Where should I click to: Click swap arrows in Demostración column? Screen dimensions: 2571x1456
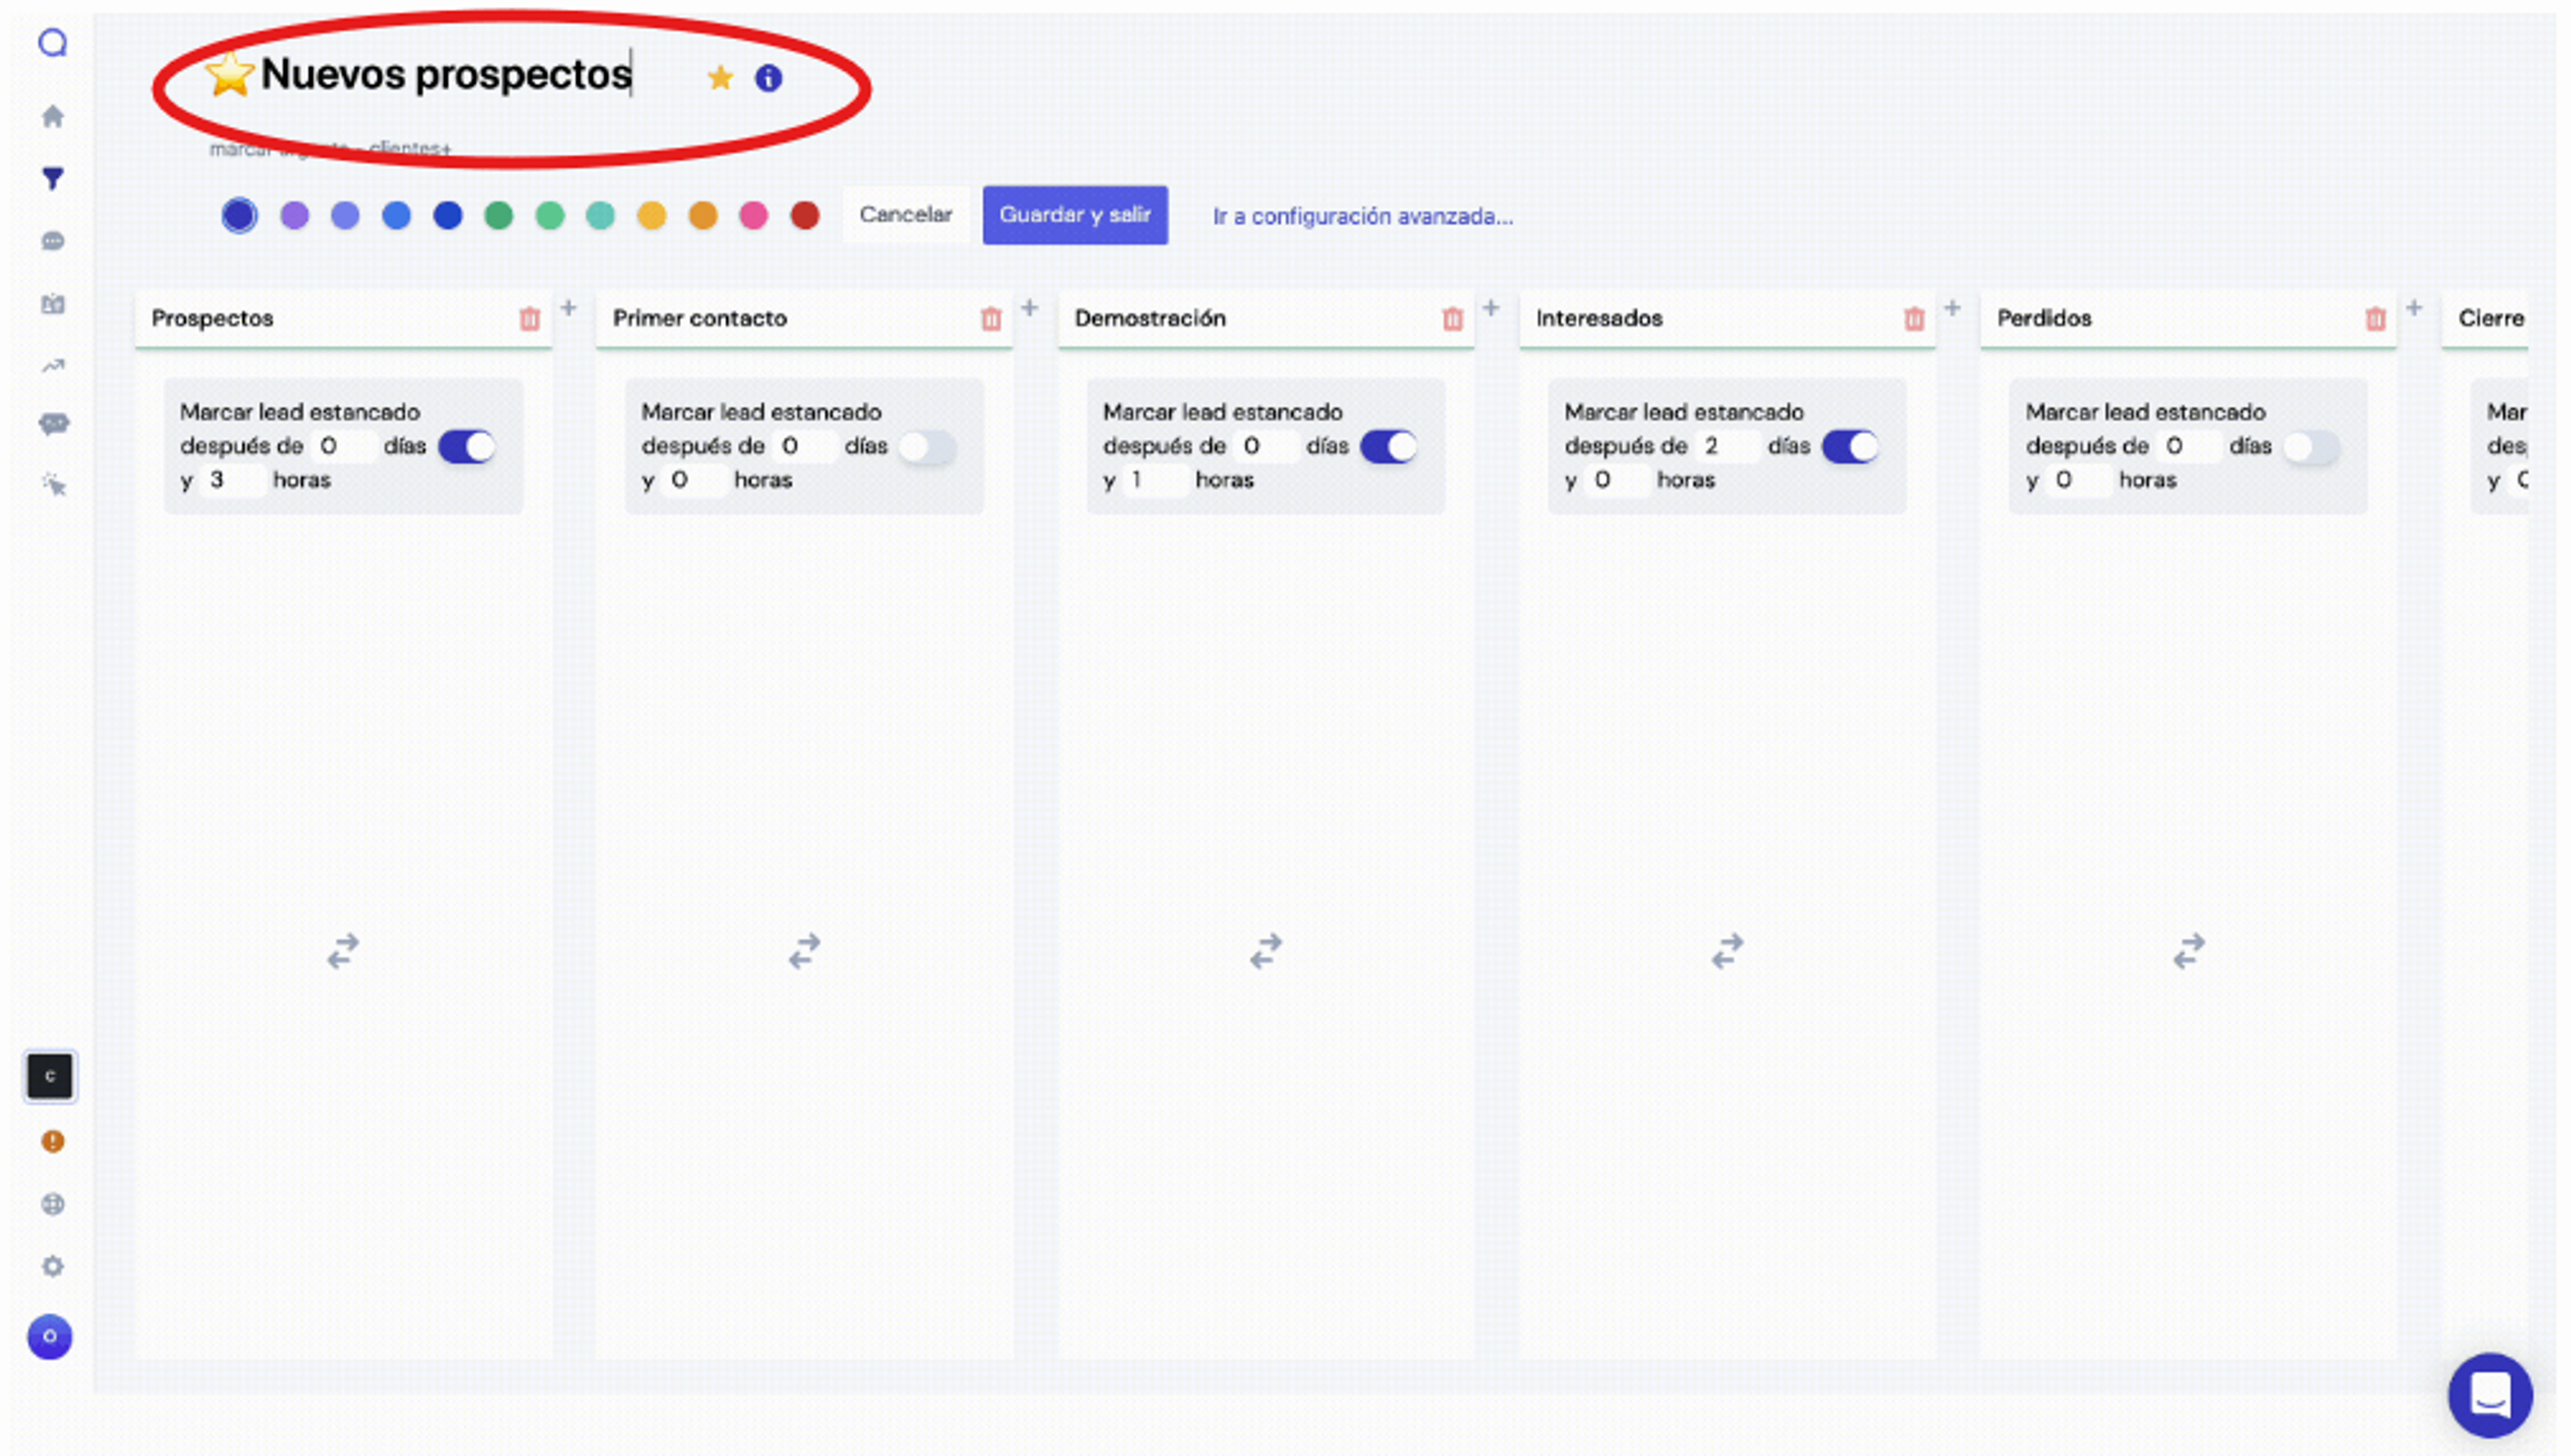click(x=1266, y=951)
